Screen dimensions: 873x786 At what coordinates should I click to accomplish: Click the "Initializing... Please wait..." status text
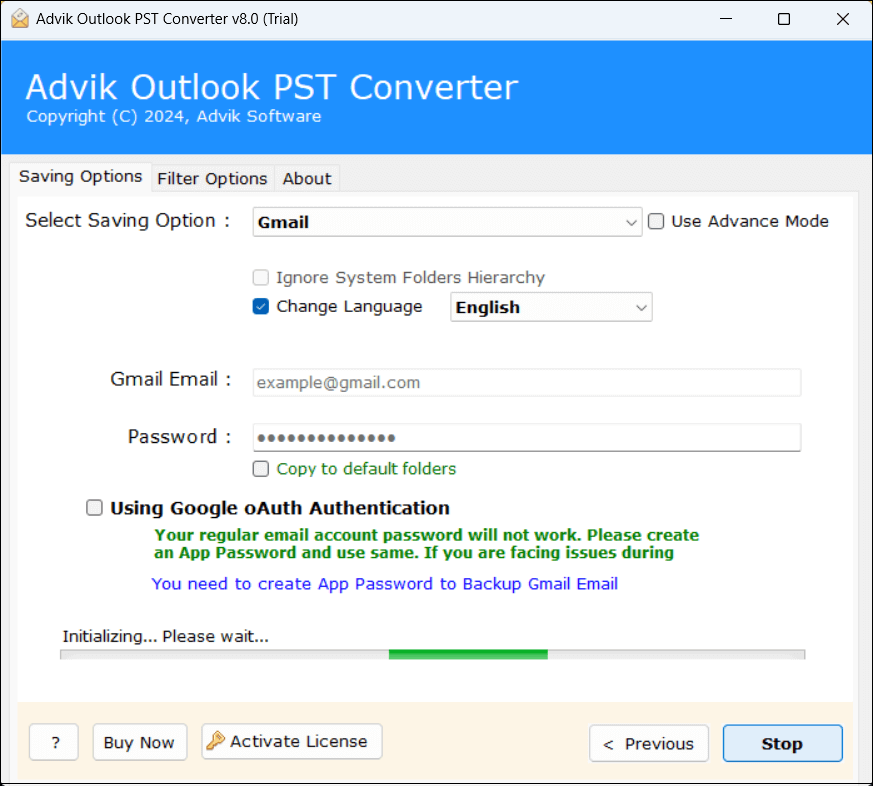pos(165,636)
